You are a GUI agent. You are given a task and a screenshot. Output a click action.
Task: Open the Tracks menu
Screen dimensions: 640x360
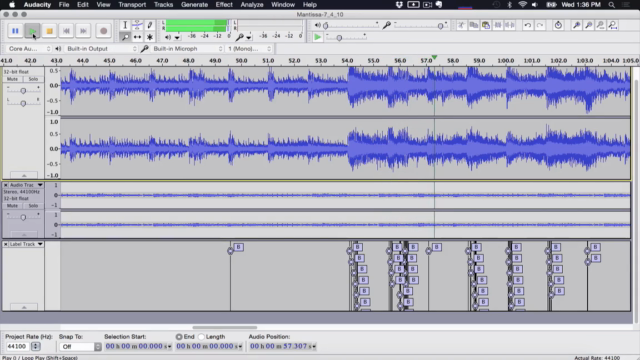(163, 4)
